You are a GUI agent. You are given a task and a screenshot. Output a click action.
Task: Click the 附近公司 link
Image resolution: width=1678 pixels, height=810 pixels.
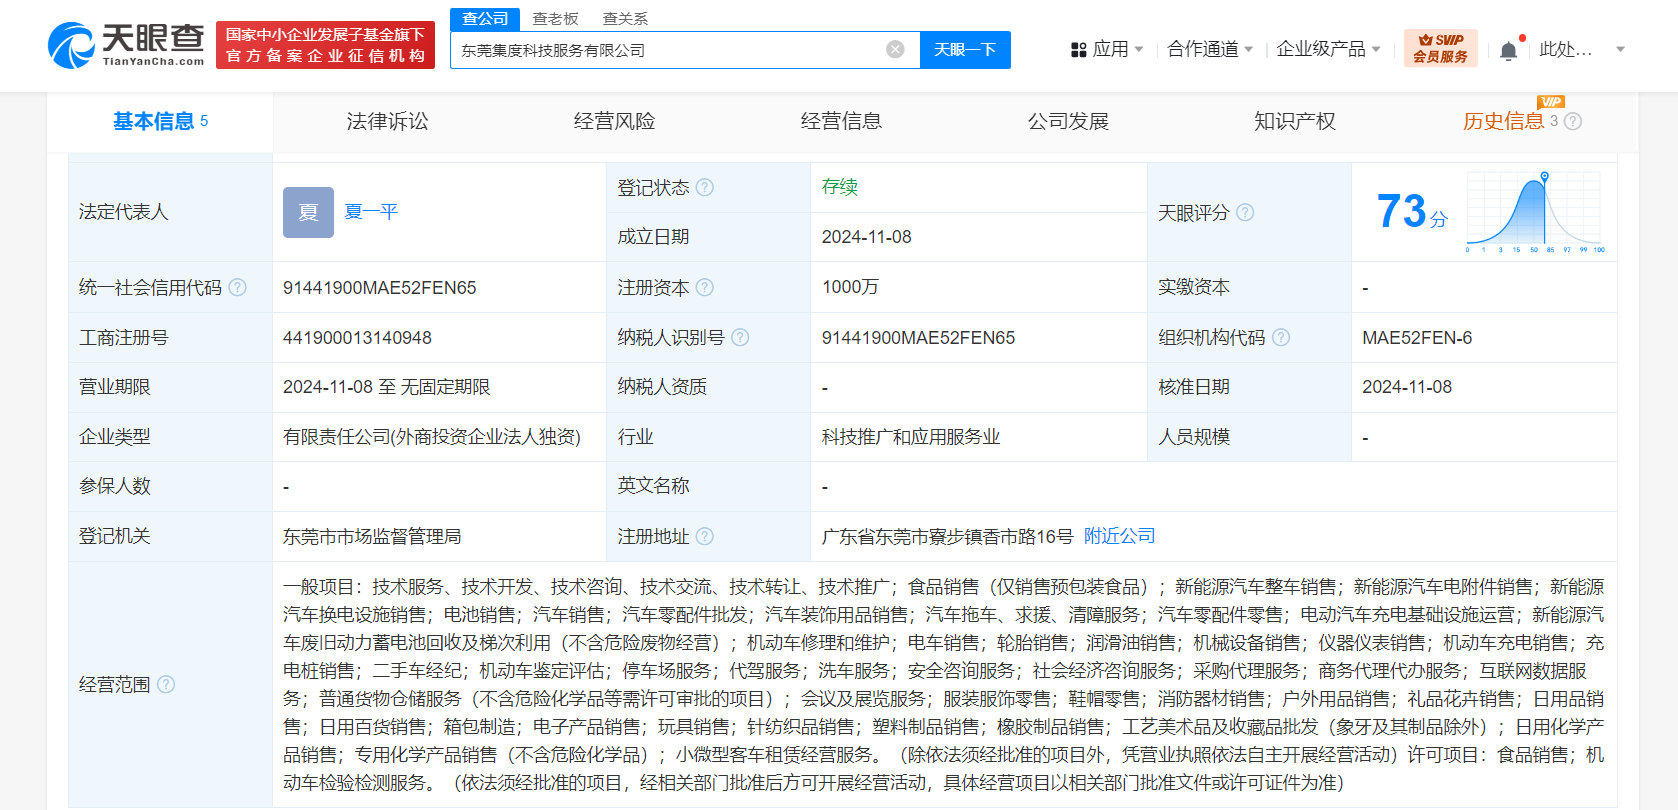click(x=1119, y=536)
